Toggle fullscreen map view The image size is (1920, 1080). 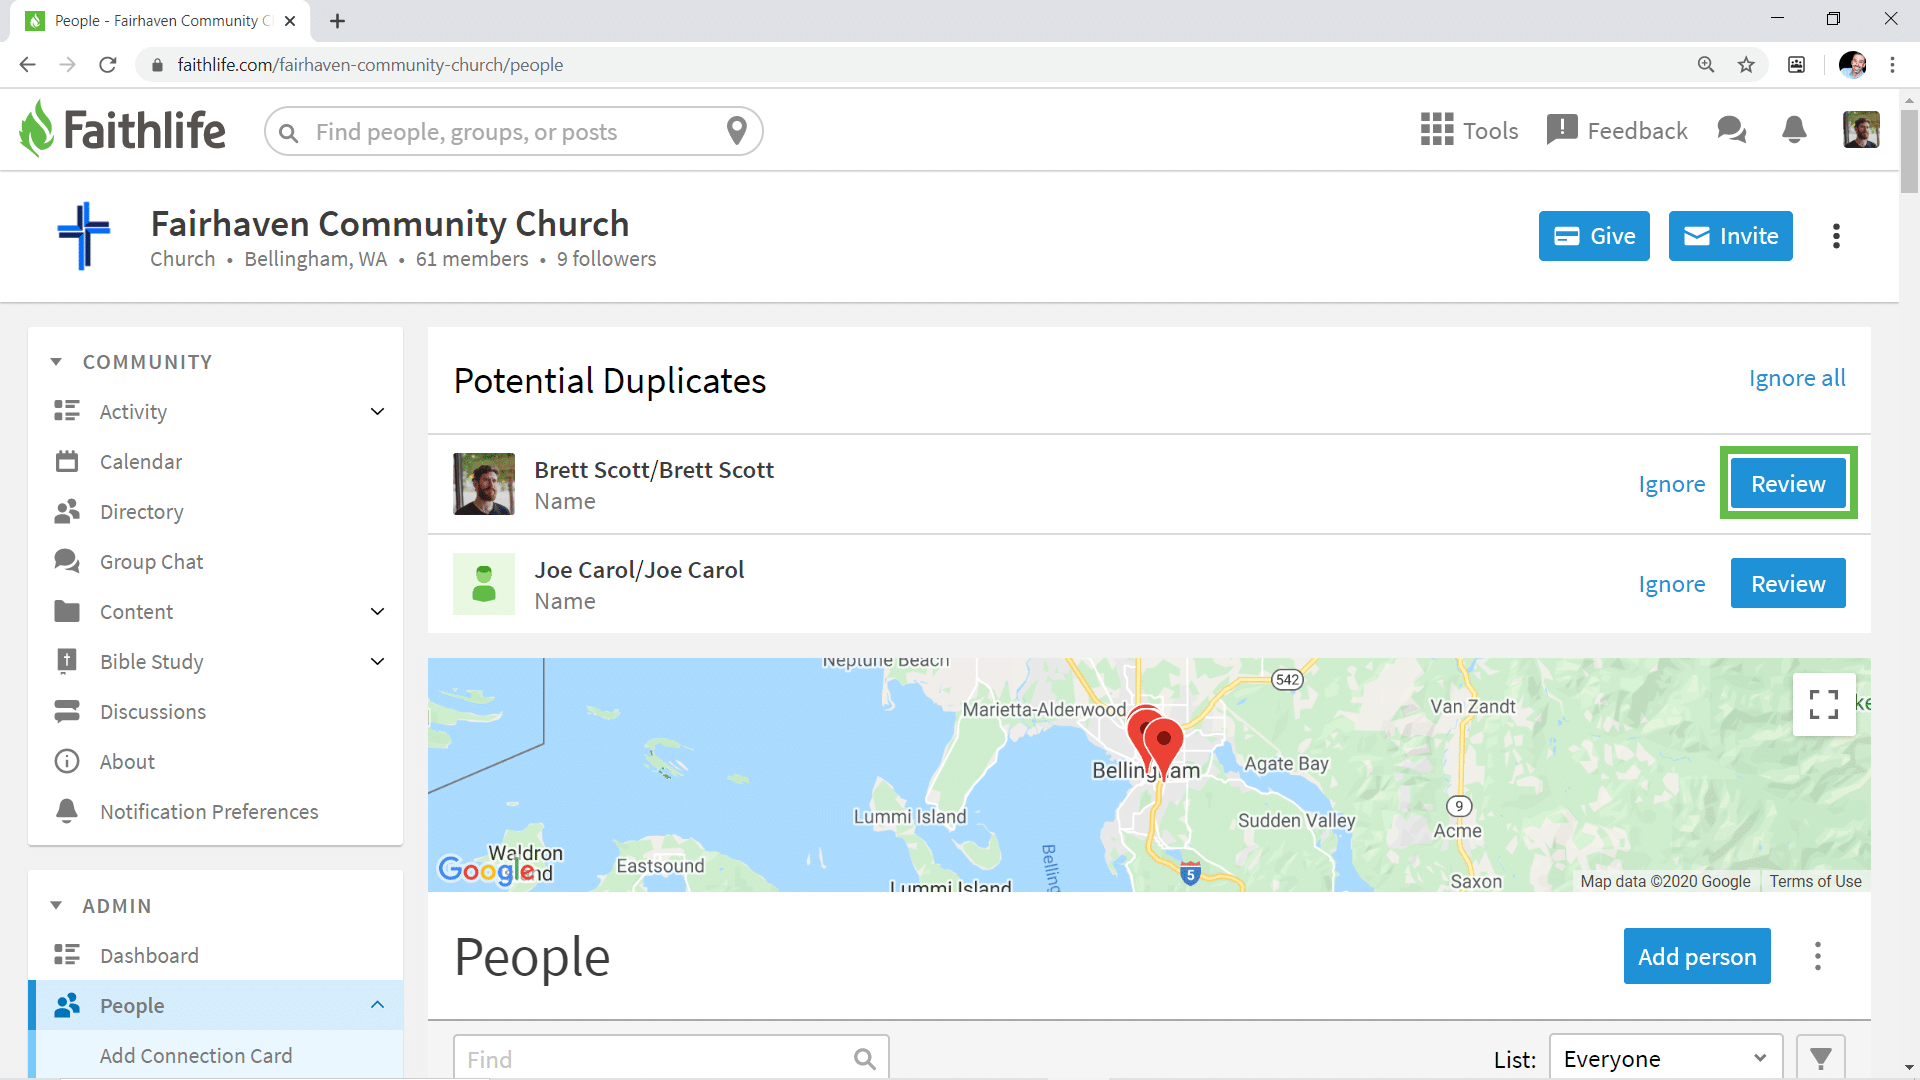[x=1824, y=705]
